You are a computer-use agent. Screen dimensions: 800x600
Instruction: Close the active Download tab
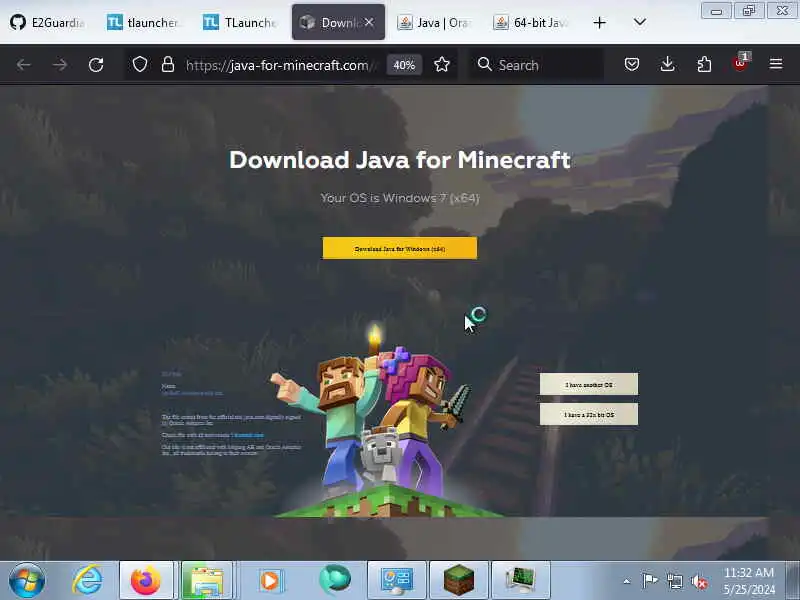point(369,22)
